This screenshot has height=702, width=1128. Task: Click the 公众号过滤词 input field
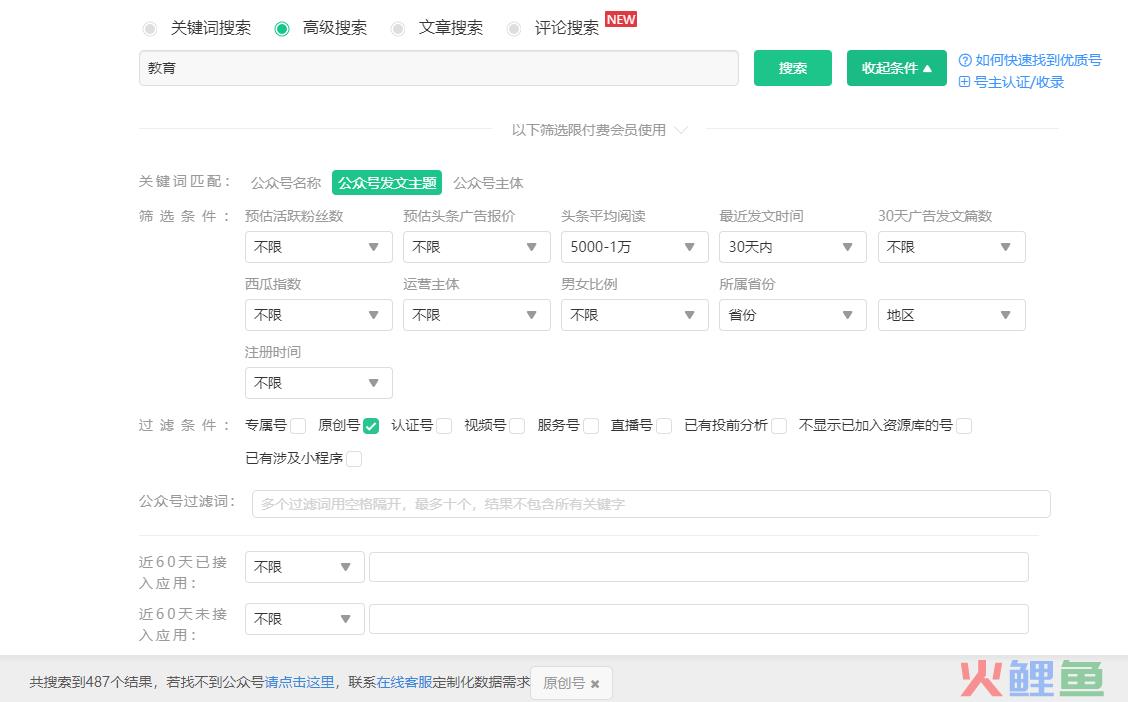(651, 504)
